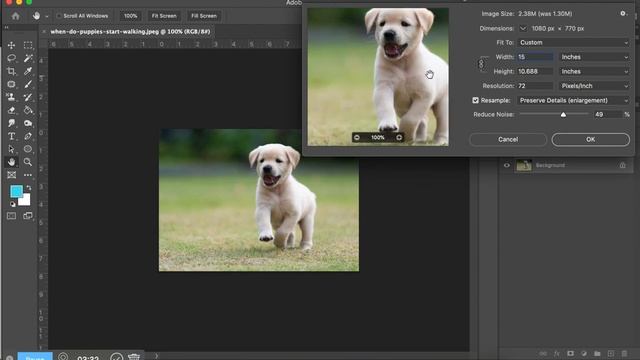Click the Width input field
Screen dimensions: 640x360
[535, 57]
